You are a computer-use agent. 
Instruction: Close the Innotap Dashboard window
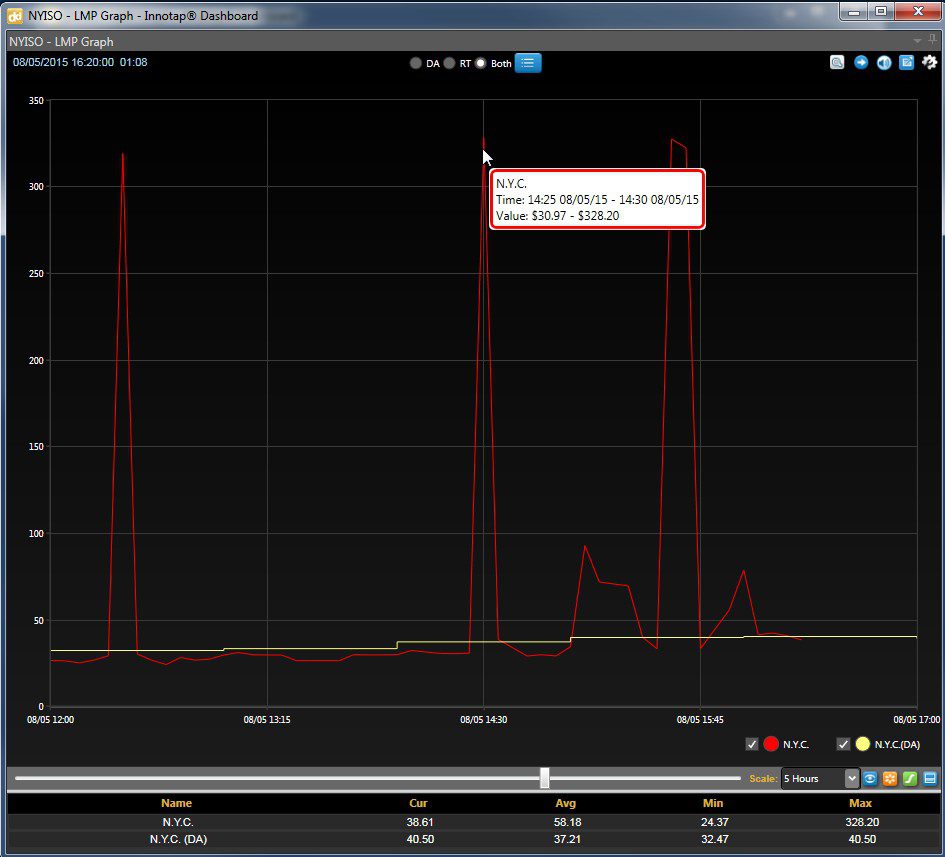point(918,11)
